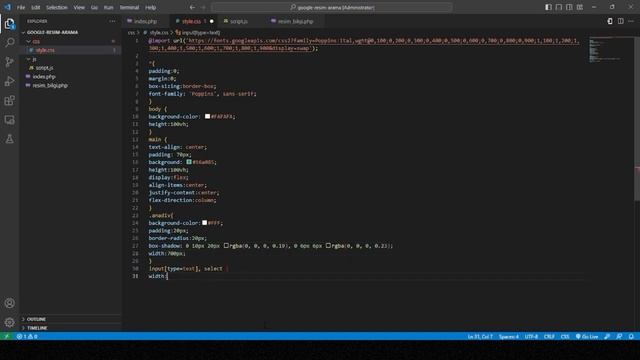640x360 pixels.
Task: Open the Run menu
Action: click(x=108, y=7)
